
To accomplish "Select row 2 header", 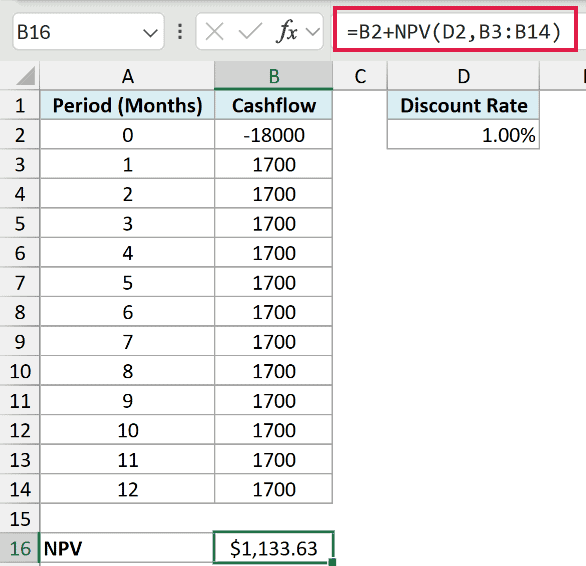I will [19, 135].
